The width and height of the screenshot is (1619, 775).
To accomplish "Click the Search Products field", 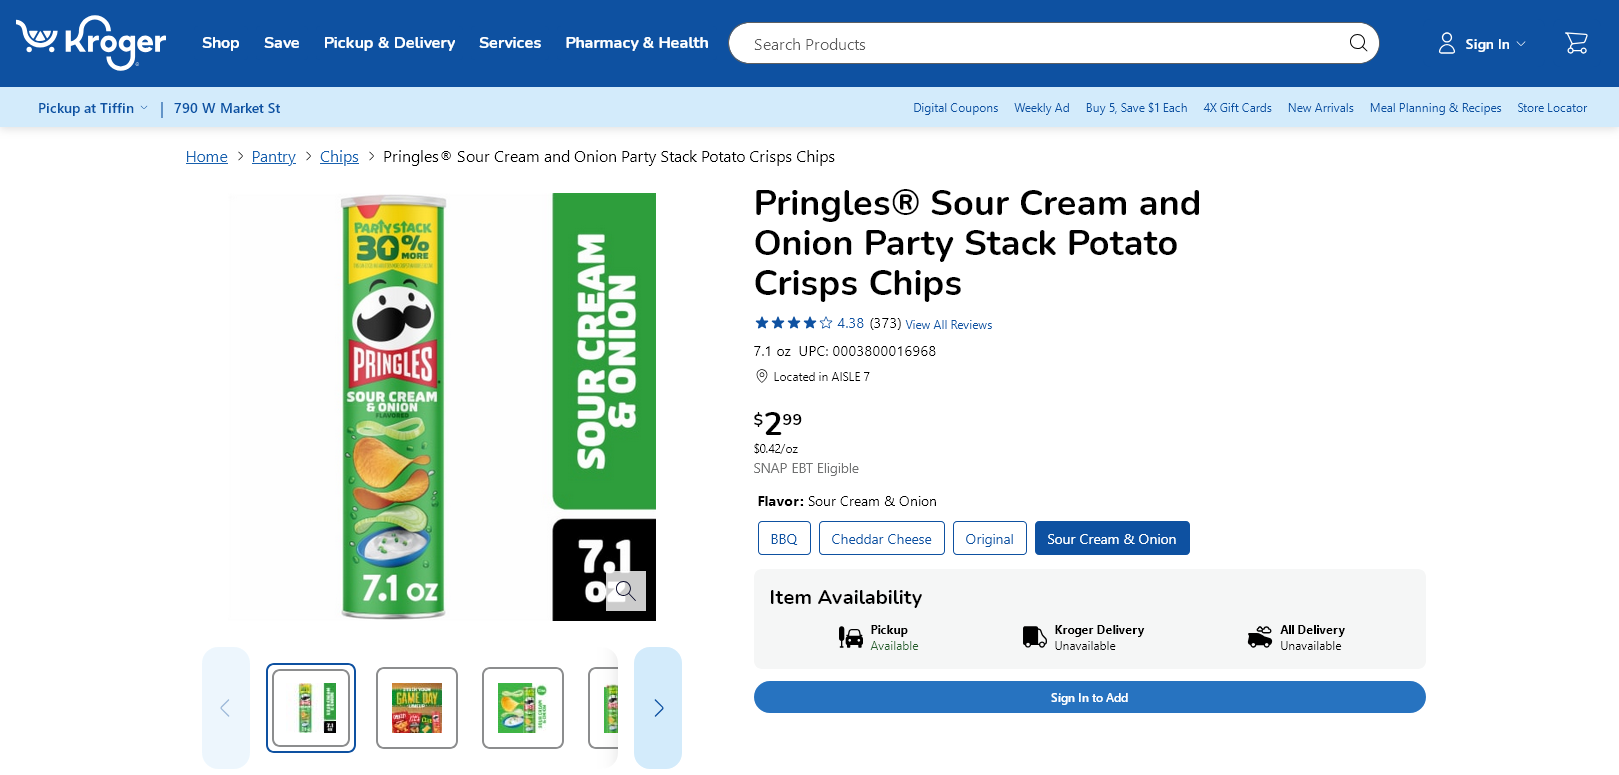I will [x=1040, y=44].
